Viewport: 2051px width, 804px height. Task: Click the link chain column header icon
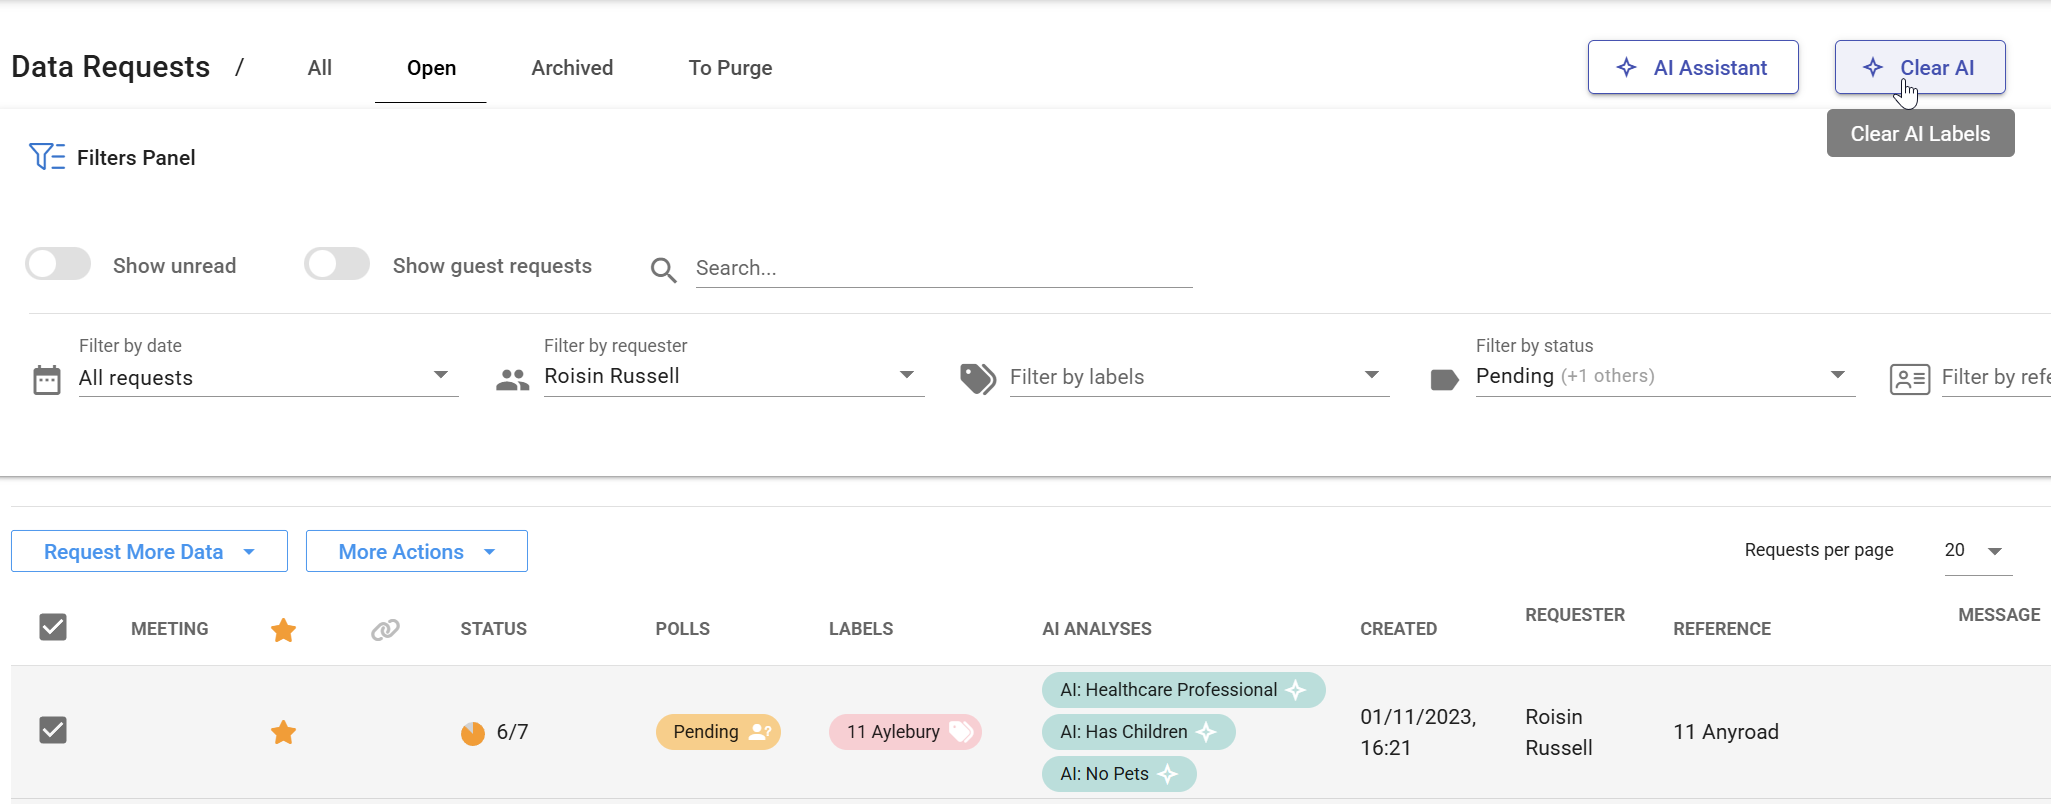pos(385,629)
